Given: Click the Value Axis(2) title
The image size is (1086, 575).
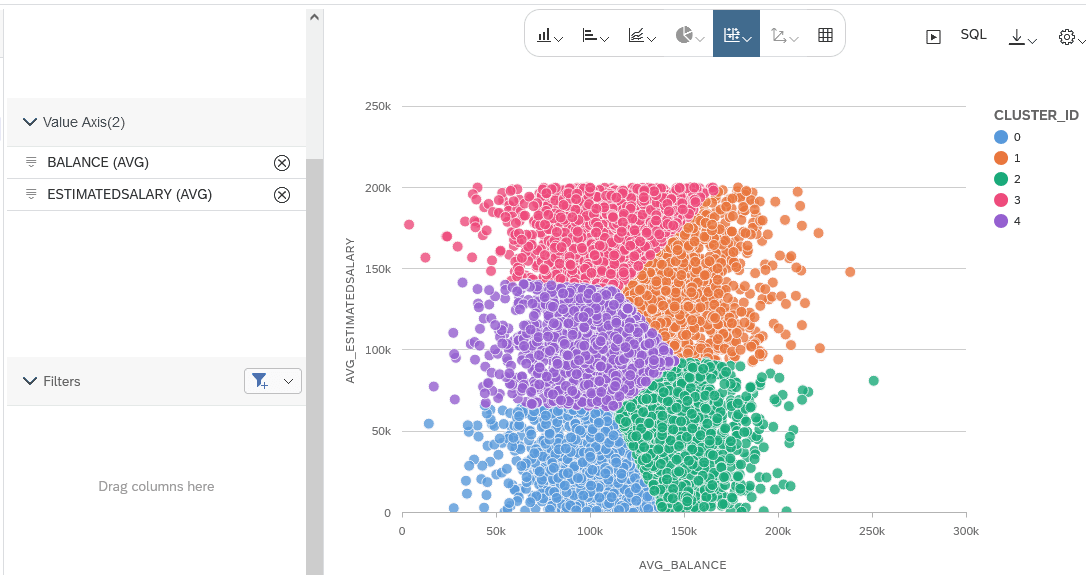Looking at the screenshot, I should click(x=84, y=122).
